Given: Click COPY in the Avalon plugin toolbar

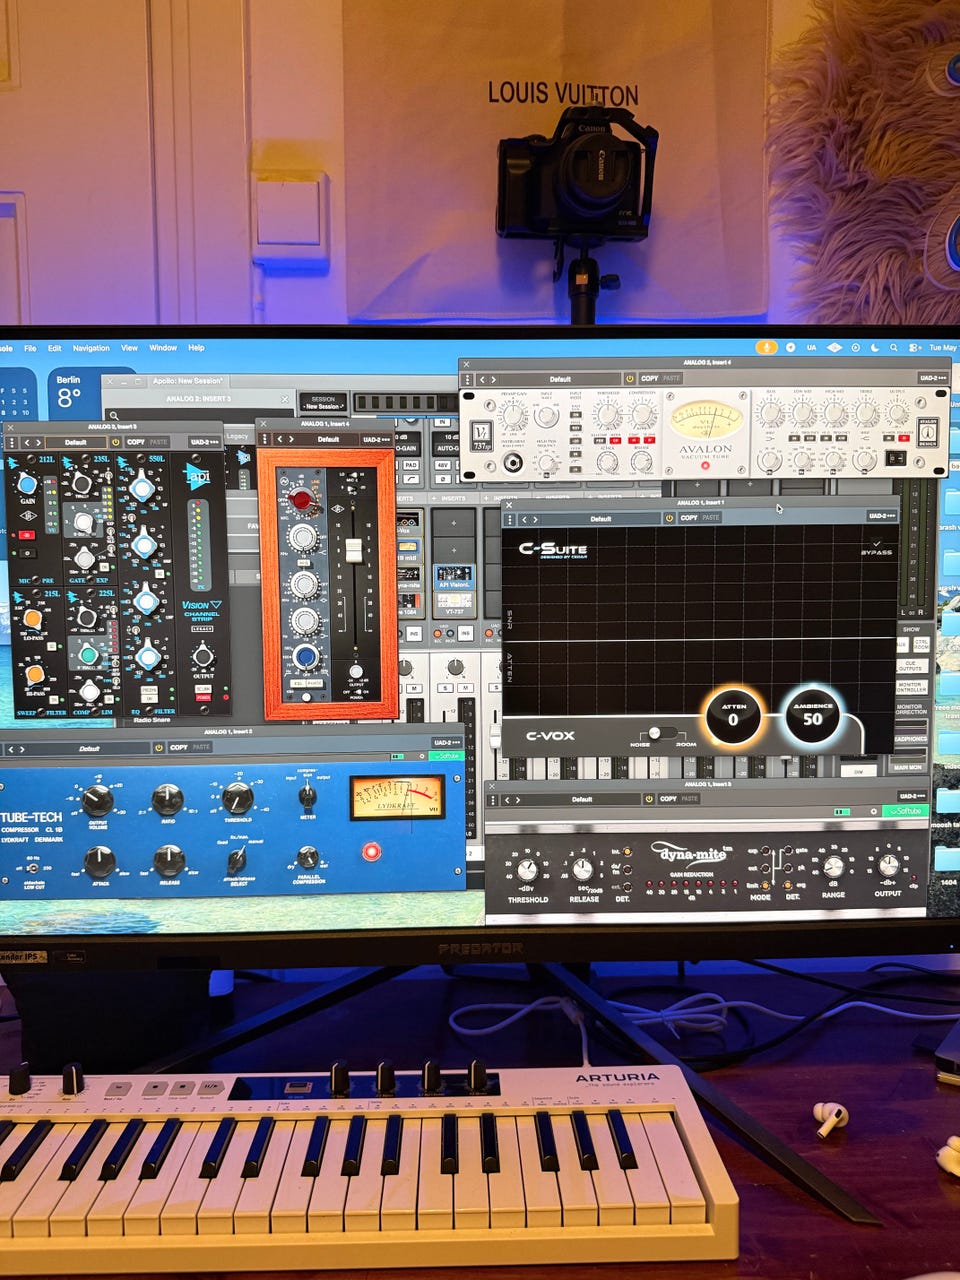Looking at the screenshot, I should pyautogui.click(x=650, y=379).
